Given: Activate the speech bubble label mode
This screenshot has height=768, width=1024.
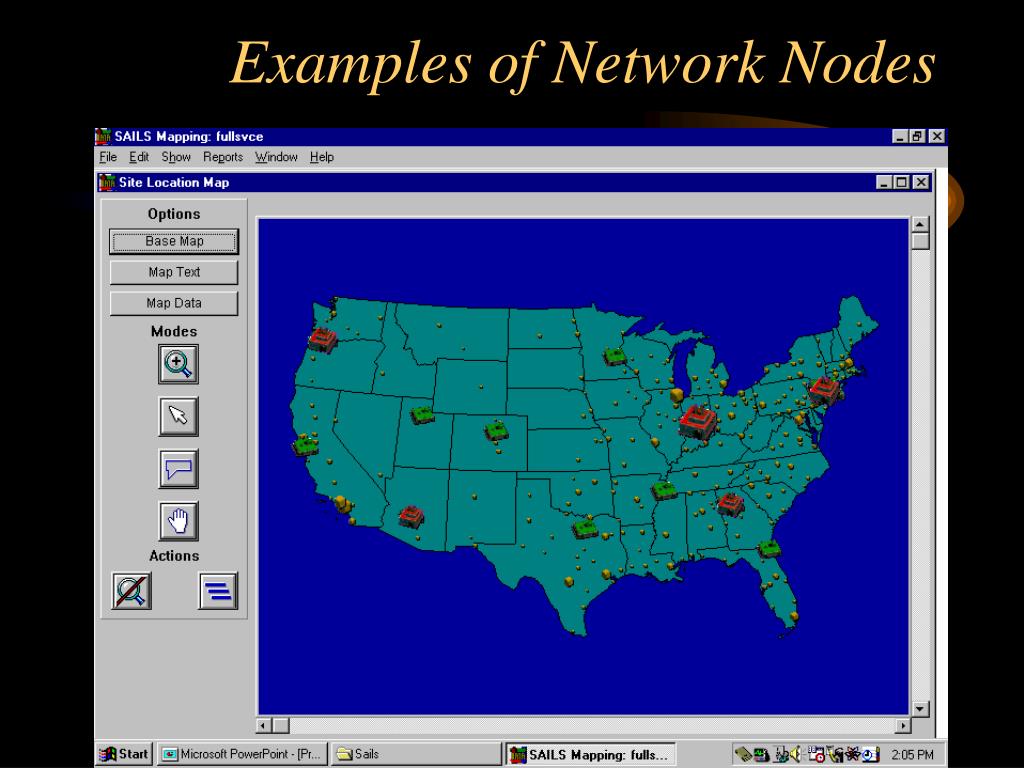Looking at the screenshot, I should click(x=178, y=468).
